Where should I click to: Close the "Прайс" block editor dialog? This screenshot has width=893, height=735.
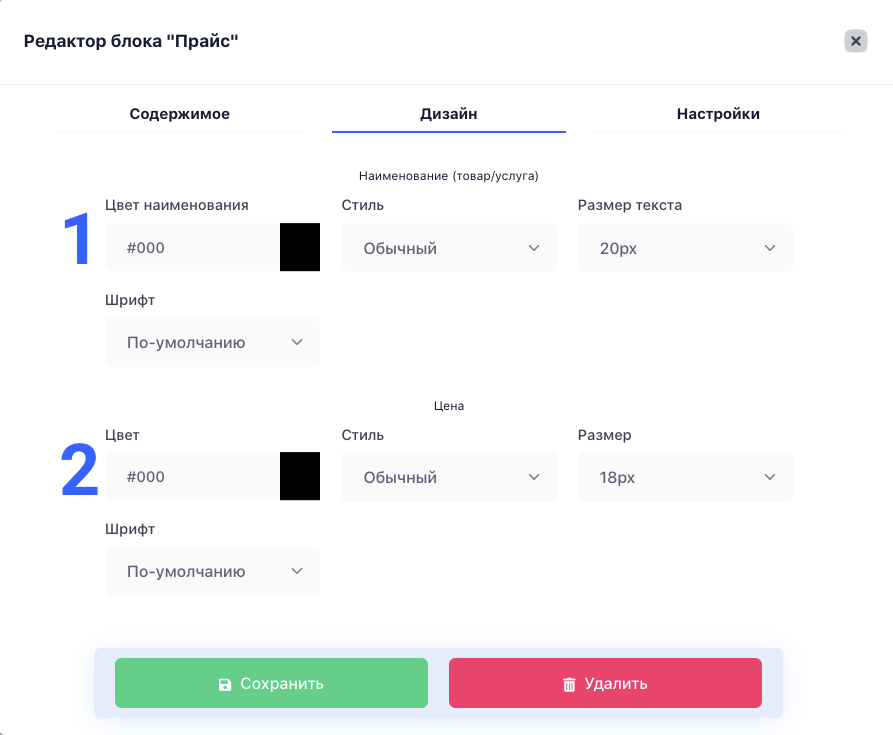(x=855, y=41)
